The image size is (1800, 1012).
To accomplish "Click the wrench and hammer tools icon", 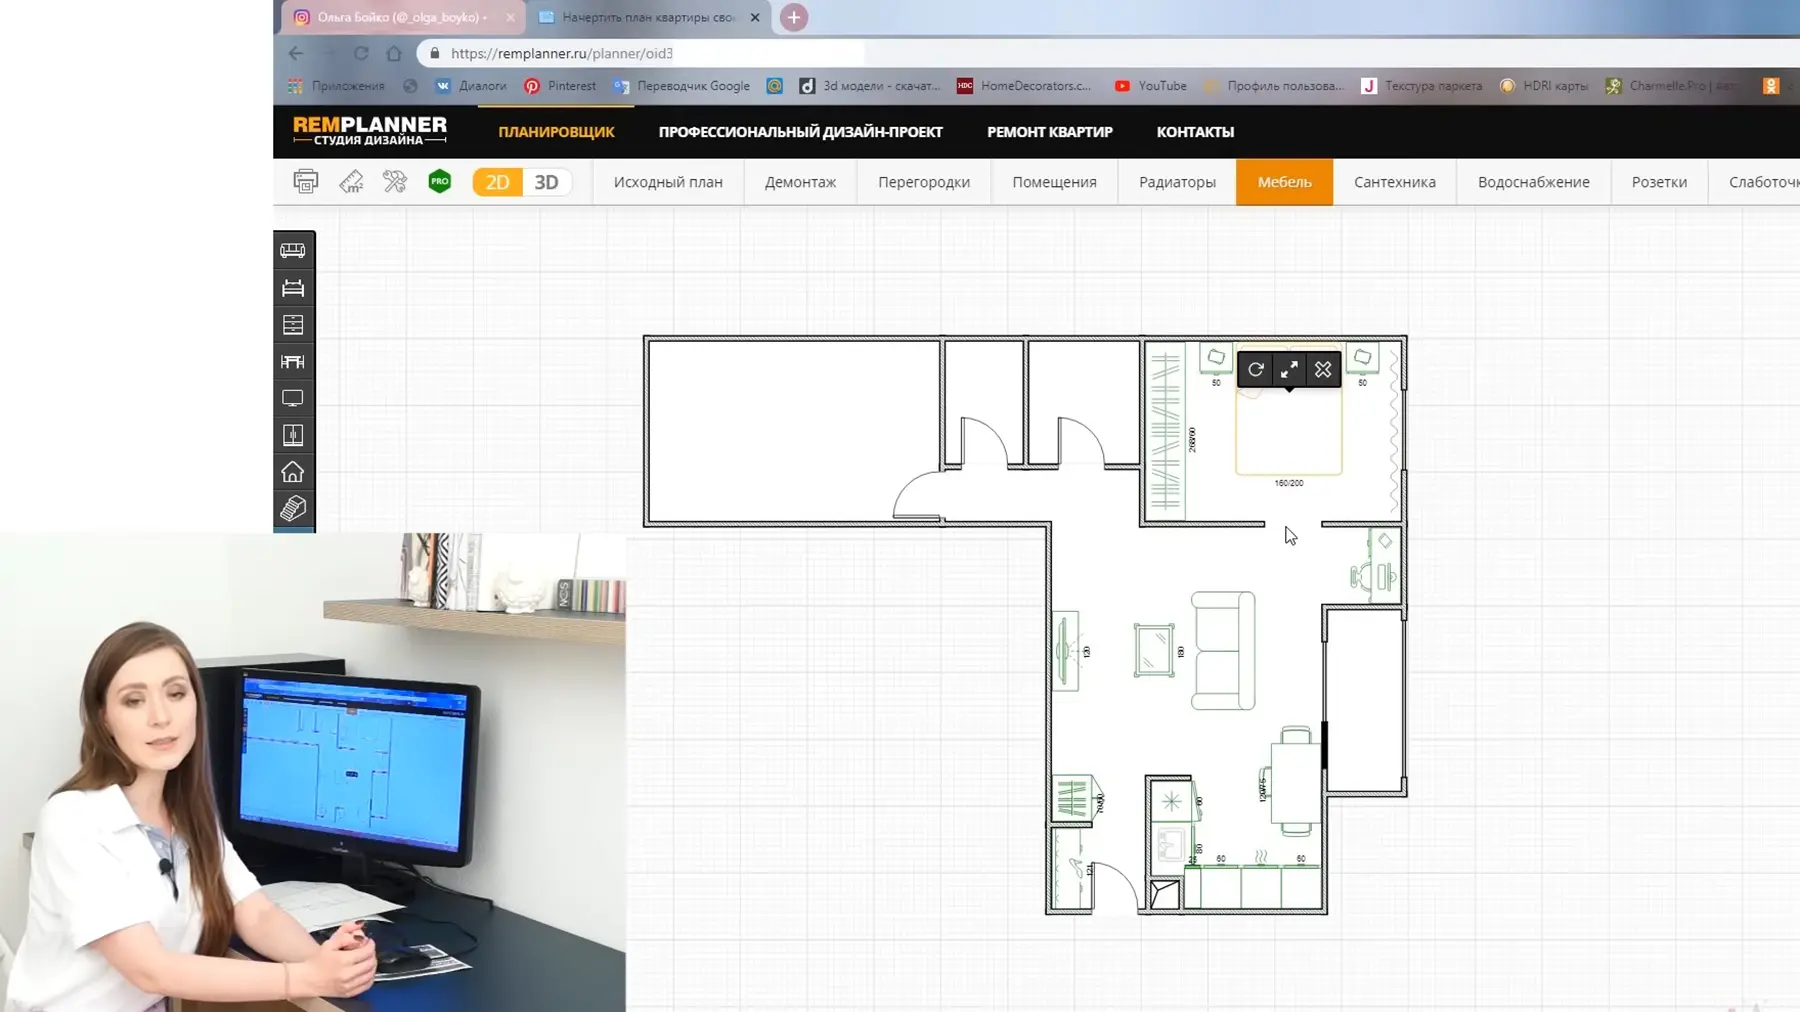I will 395,182.
